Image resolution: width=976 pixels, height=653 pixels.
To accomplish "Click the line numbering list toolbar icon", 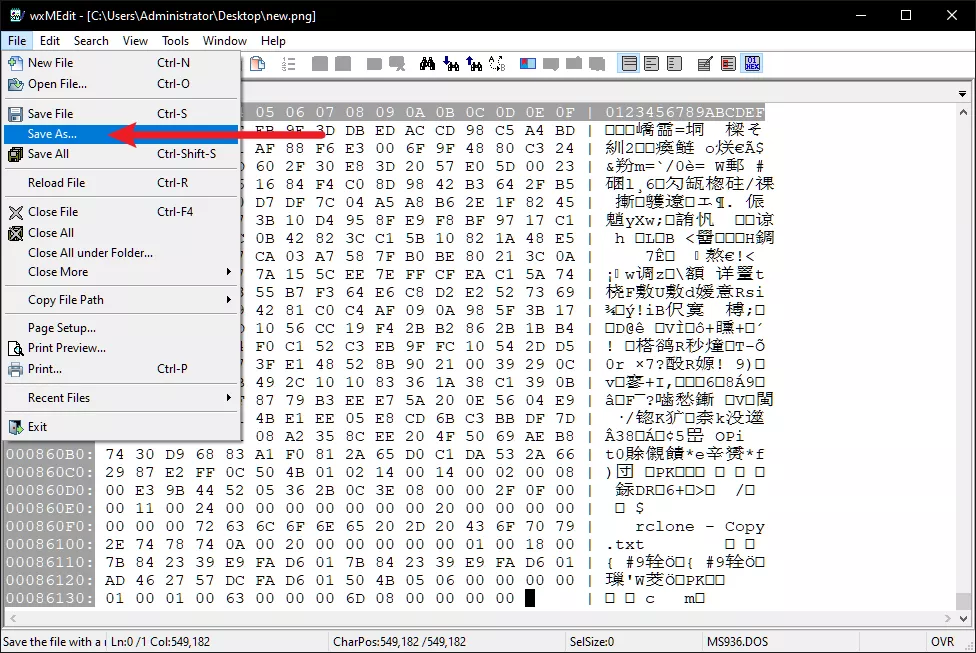I will click(288, 63).
